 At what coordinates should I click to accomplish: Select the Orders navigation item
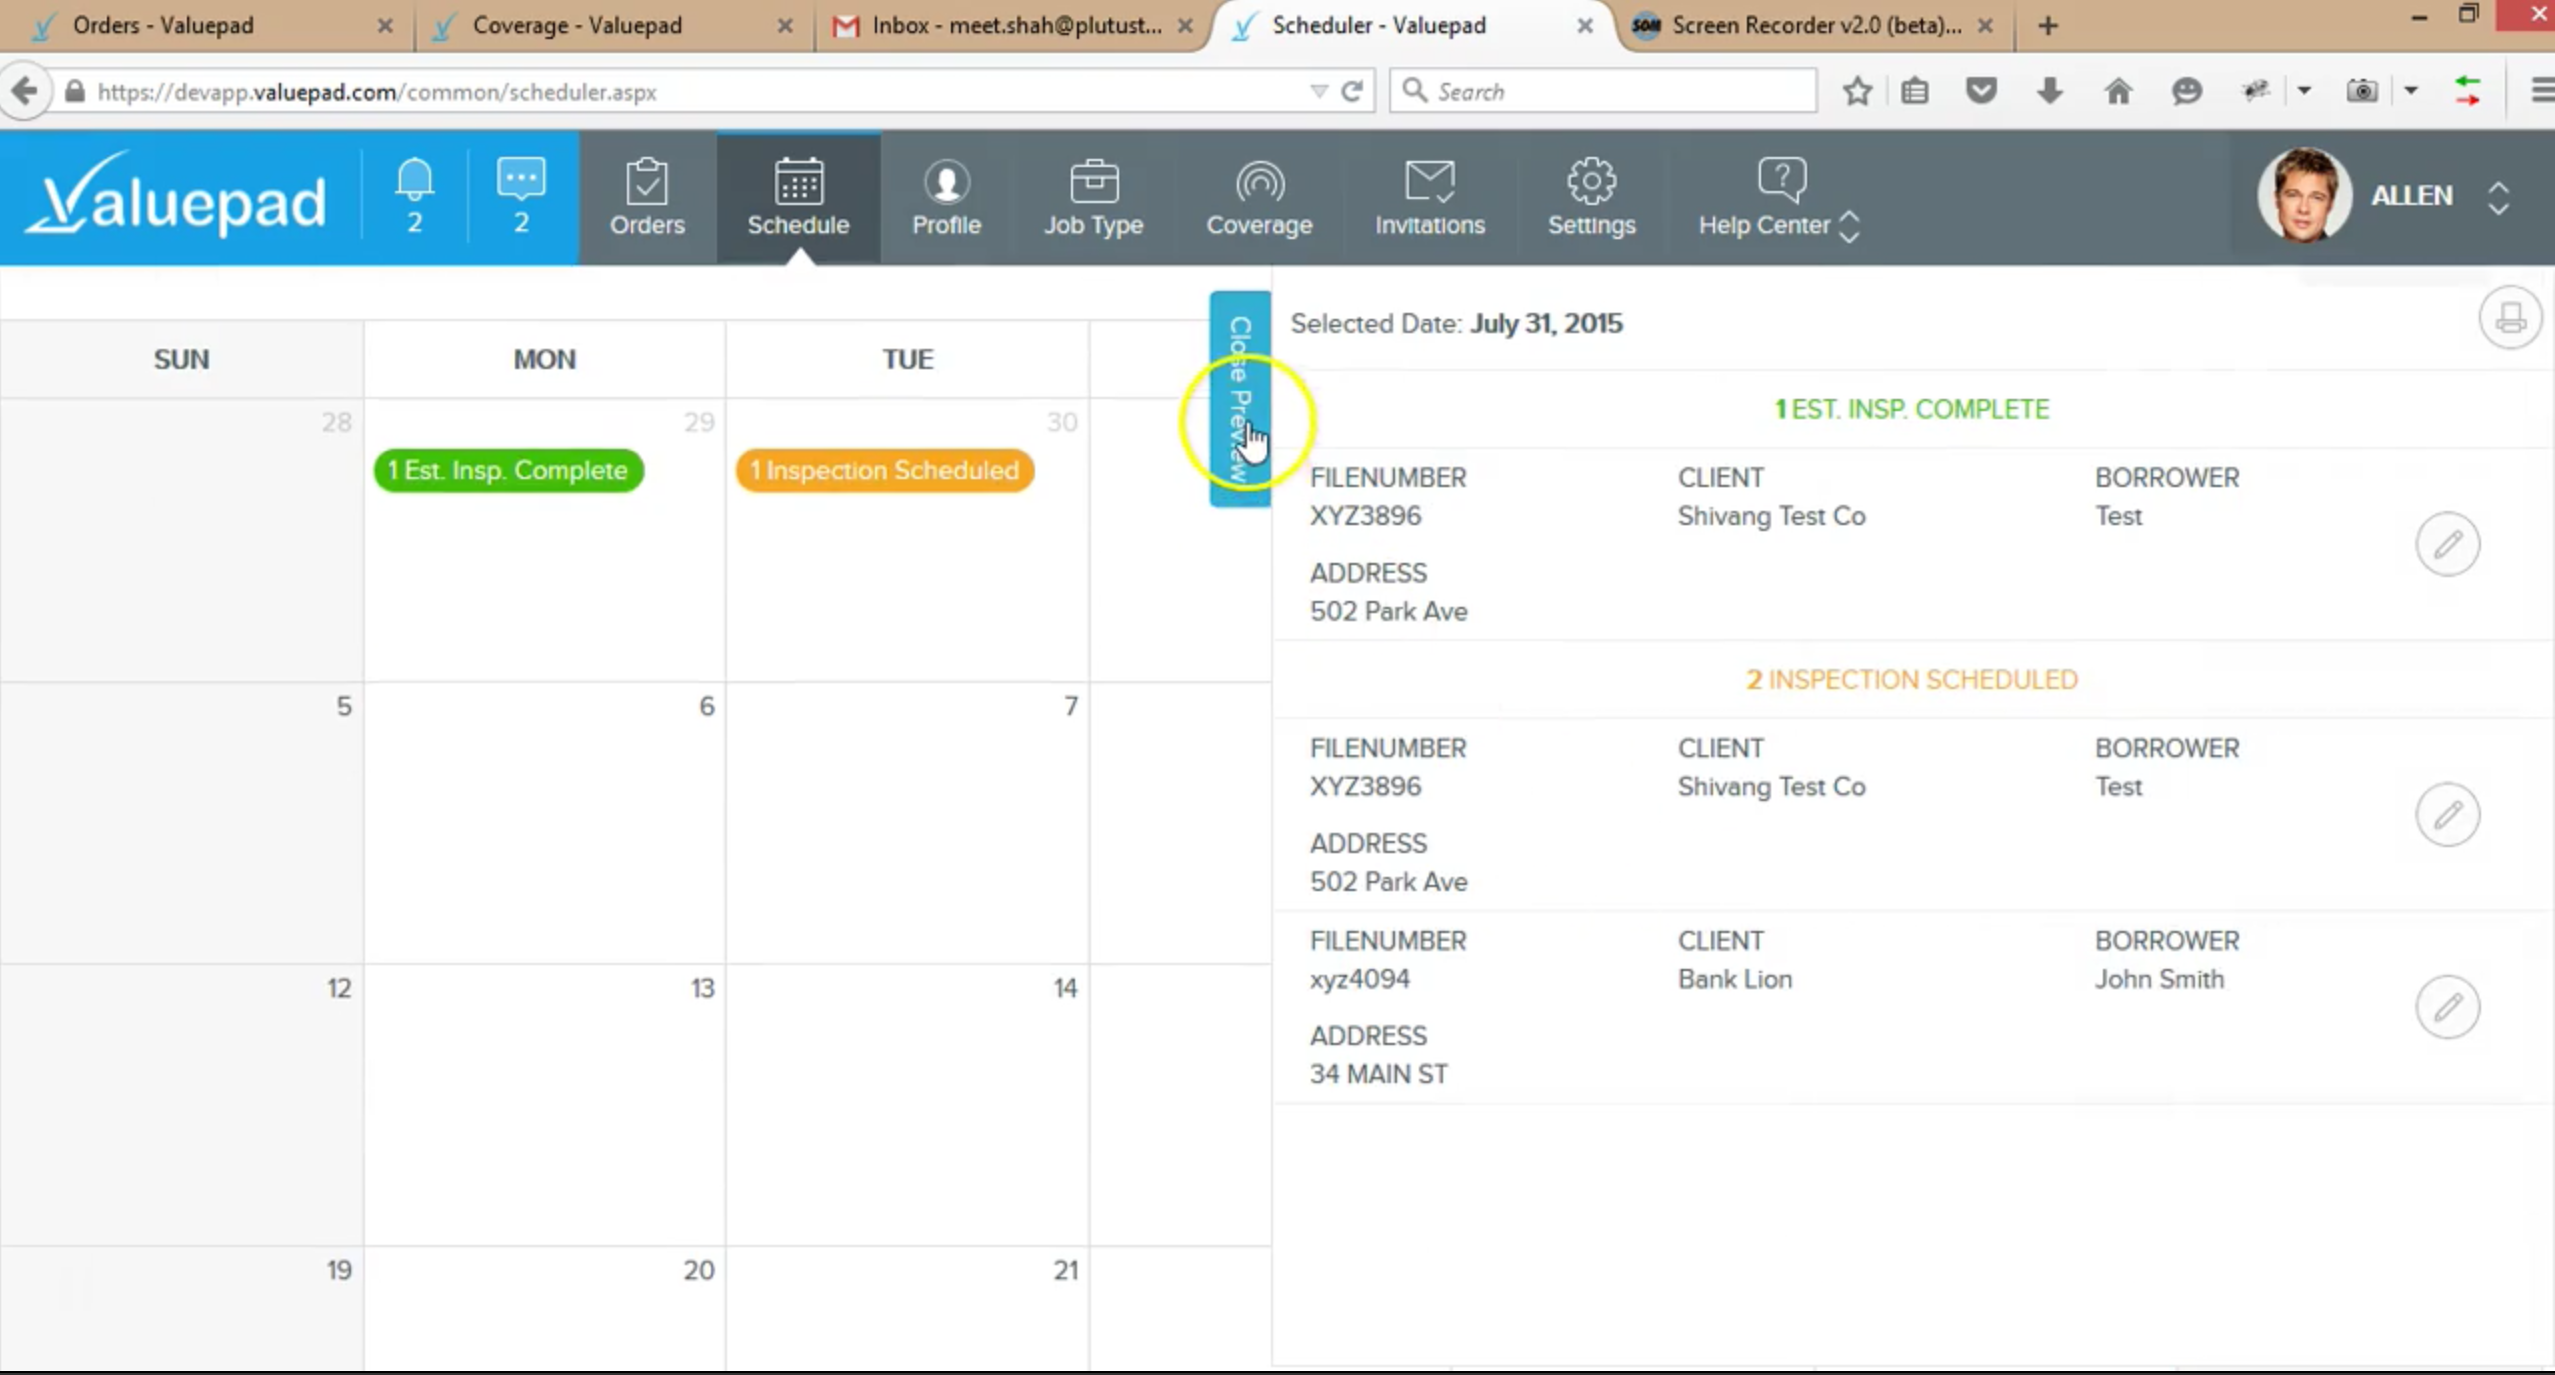(647, 197)
